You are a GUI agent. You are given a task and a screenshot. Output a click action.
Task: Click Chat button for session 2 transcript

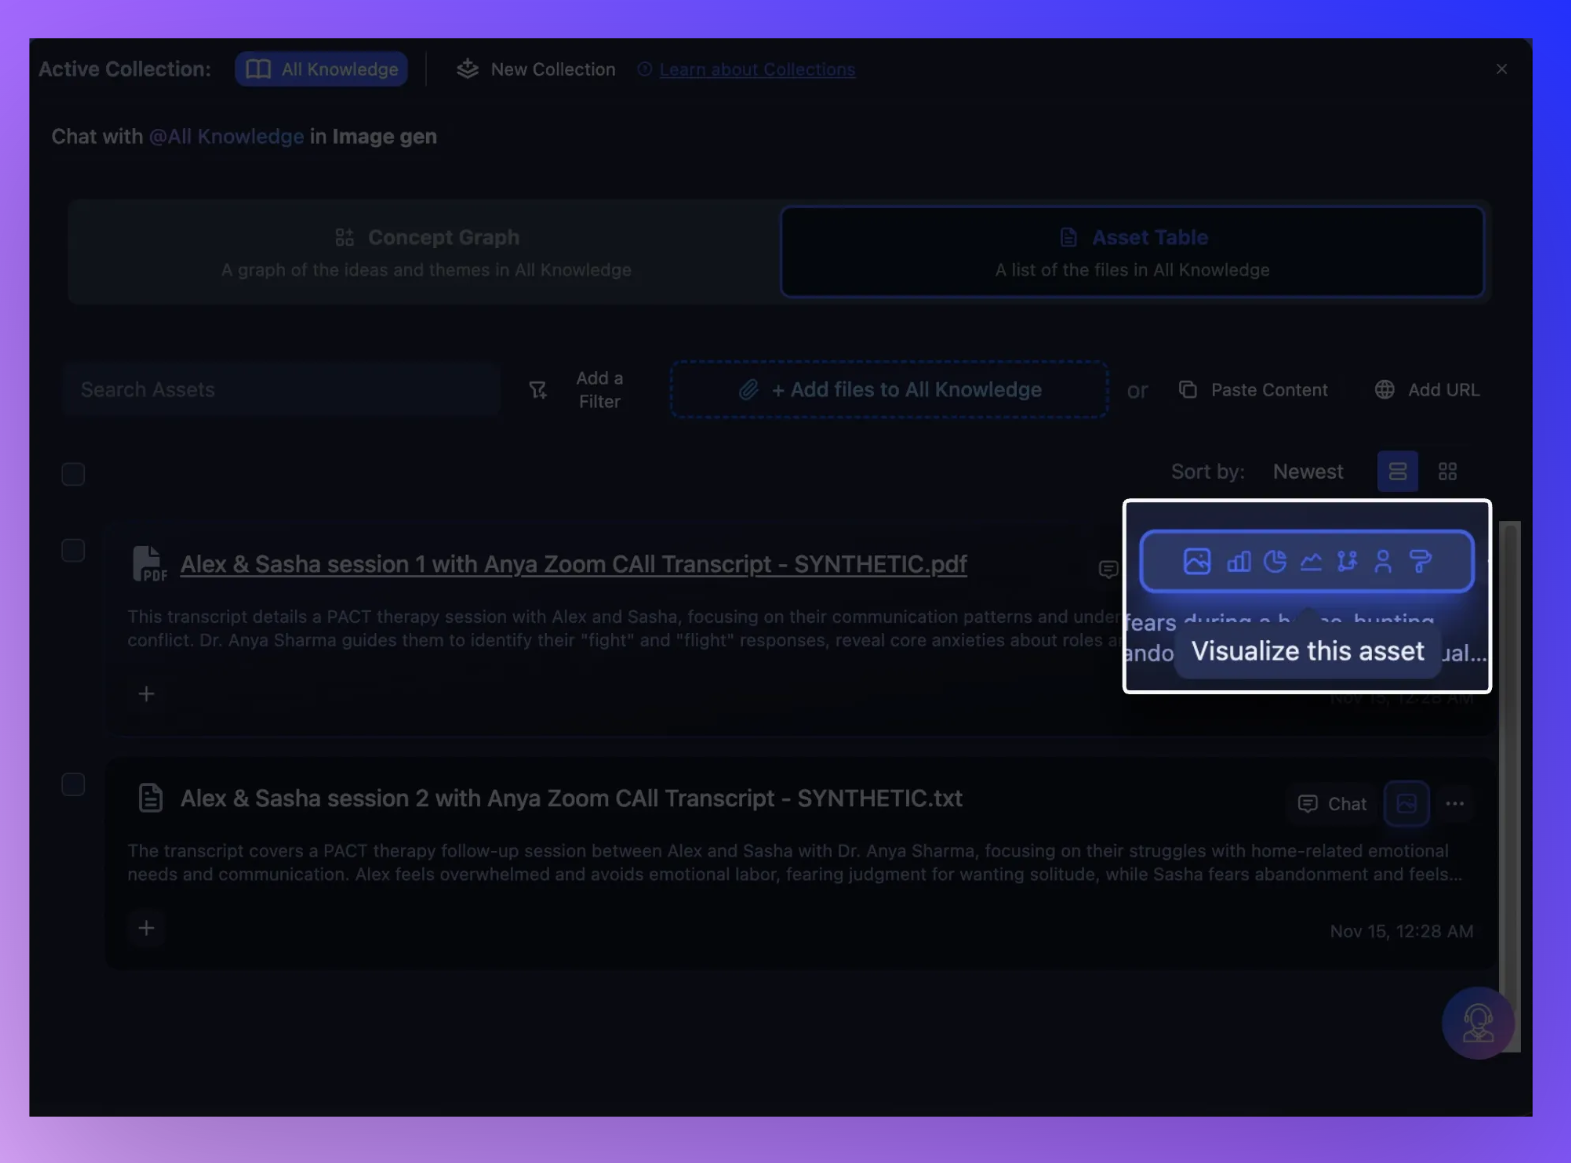tap(1332, 804)
